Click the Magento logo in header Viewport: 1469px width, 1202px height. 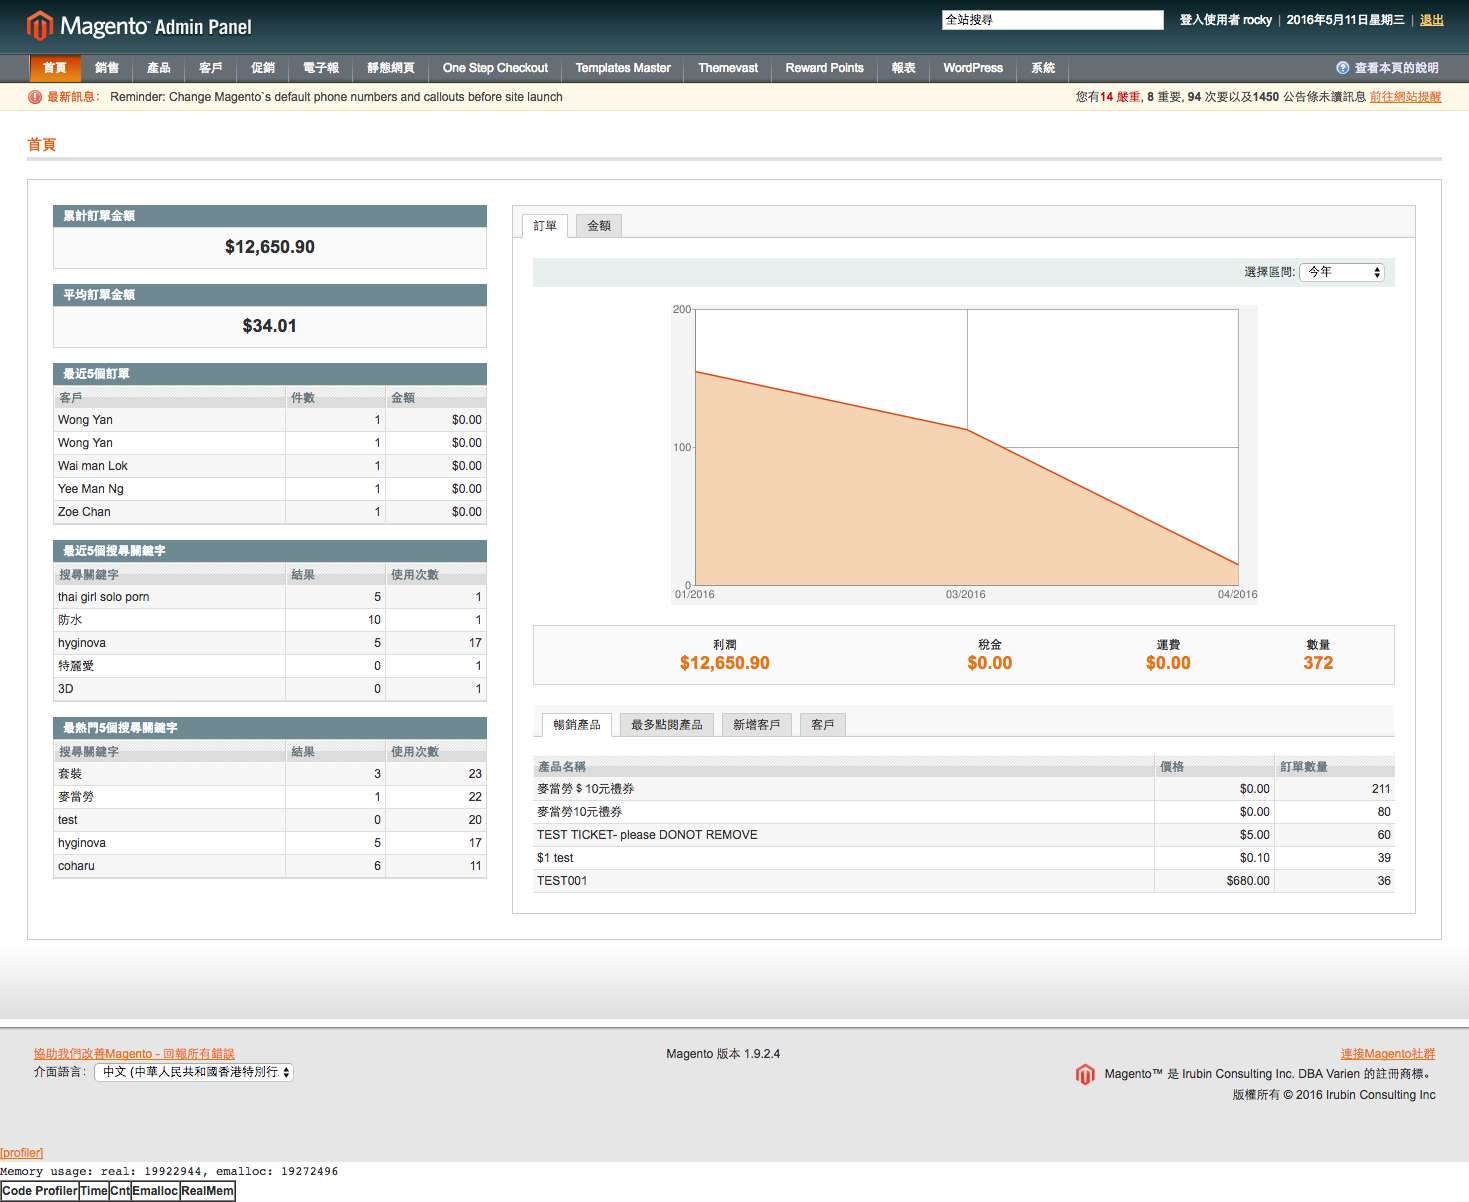(x=139, y=26)
